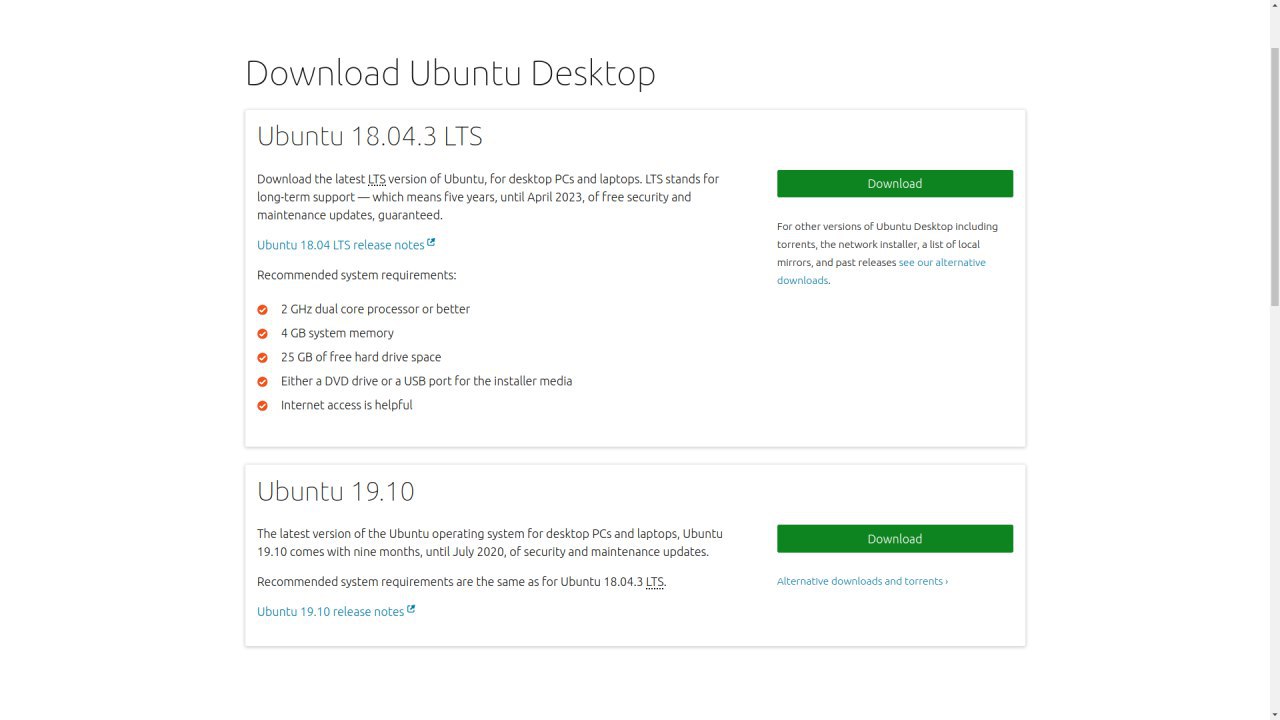Screen dimensions: 1280x720
Task: Click 'Recommended system requirements:' text
Action: pyautogui.click(x=357, y=275)
